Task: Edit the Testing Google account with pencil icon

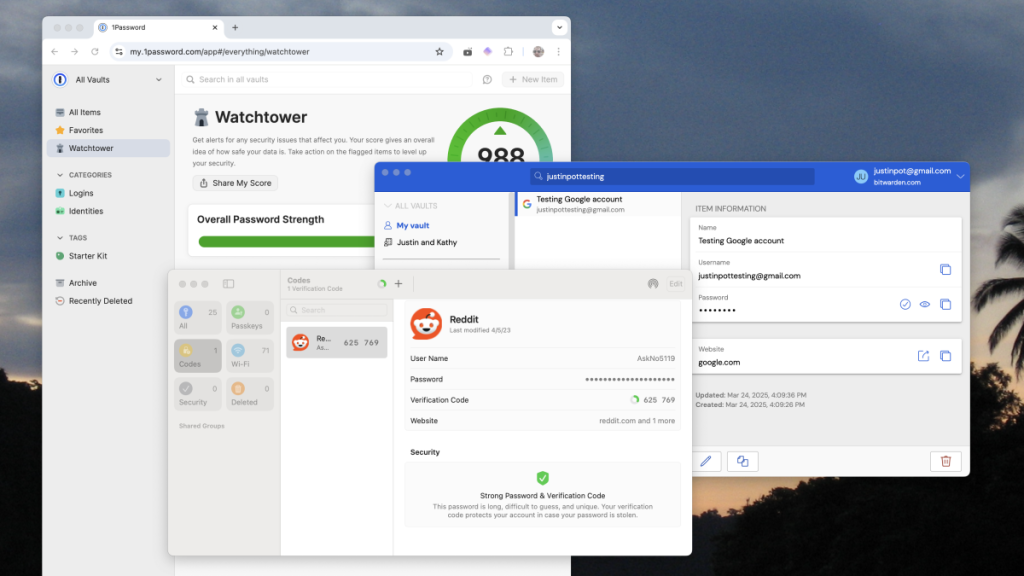Action: (x=705, y=461)
